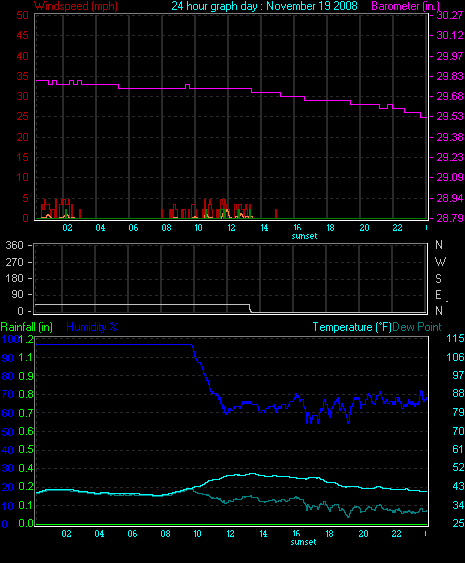Click the Windspeed (mph) axis title
The height and width of the screenshot is (563, 465).
click(76, 6)
